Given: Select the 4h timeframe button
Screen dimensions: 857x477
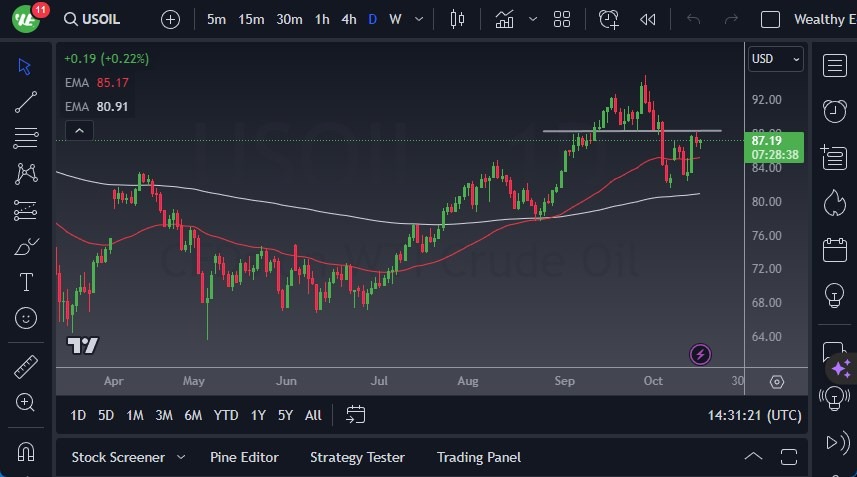Looking at the screenshot, I should 348,19.
